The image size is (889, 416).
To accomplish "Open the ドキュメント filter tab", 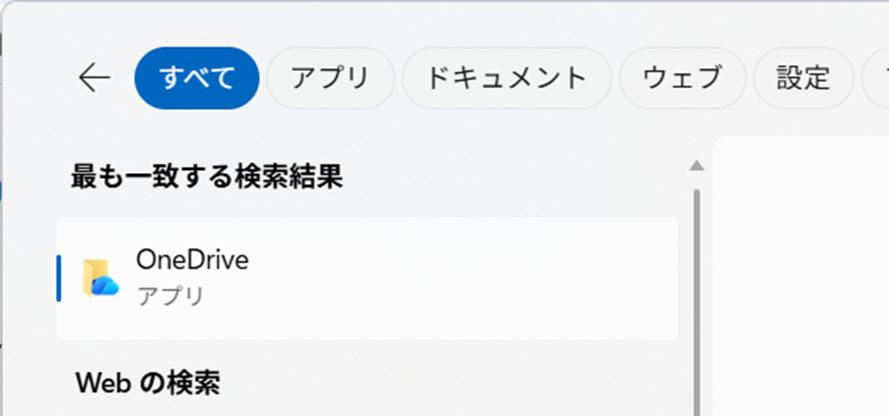I will 506,77.
